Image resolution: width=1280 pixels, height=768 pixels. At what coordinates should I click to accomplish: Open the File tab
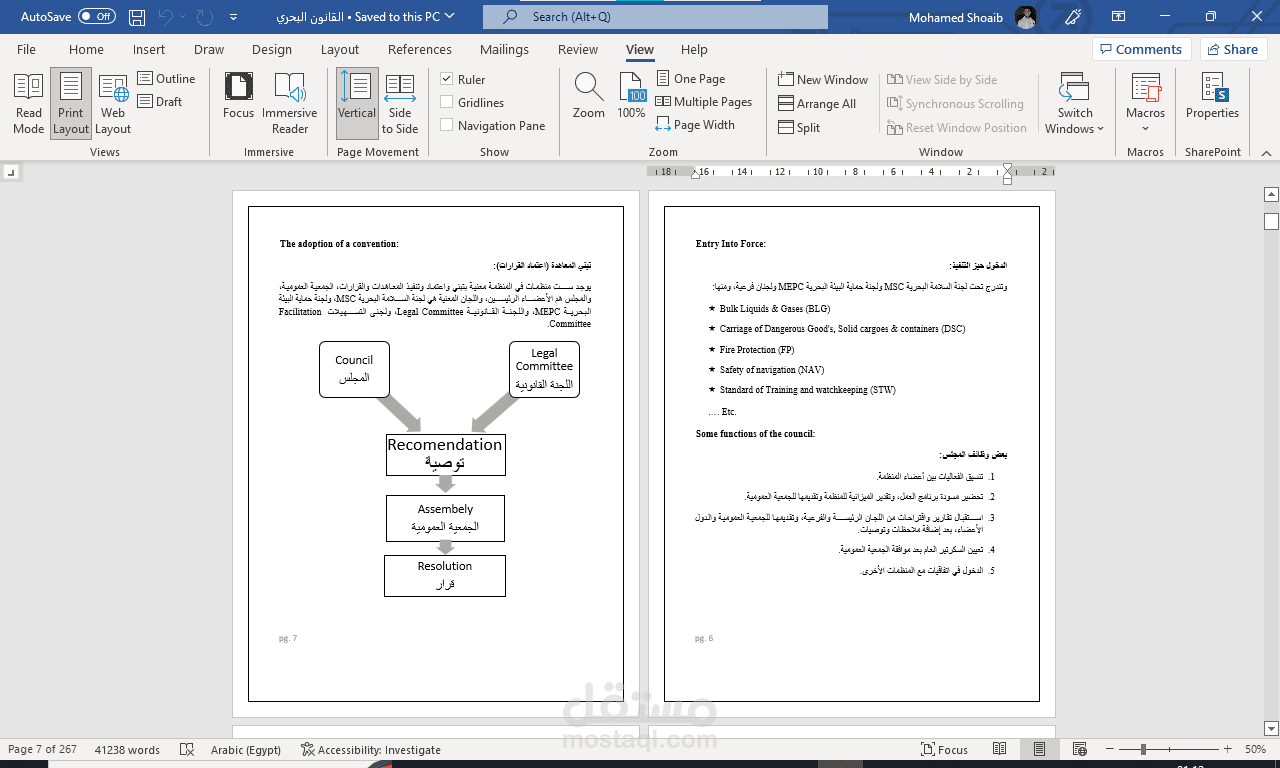[26, 49]
